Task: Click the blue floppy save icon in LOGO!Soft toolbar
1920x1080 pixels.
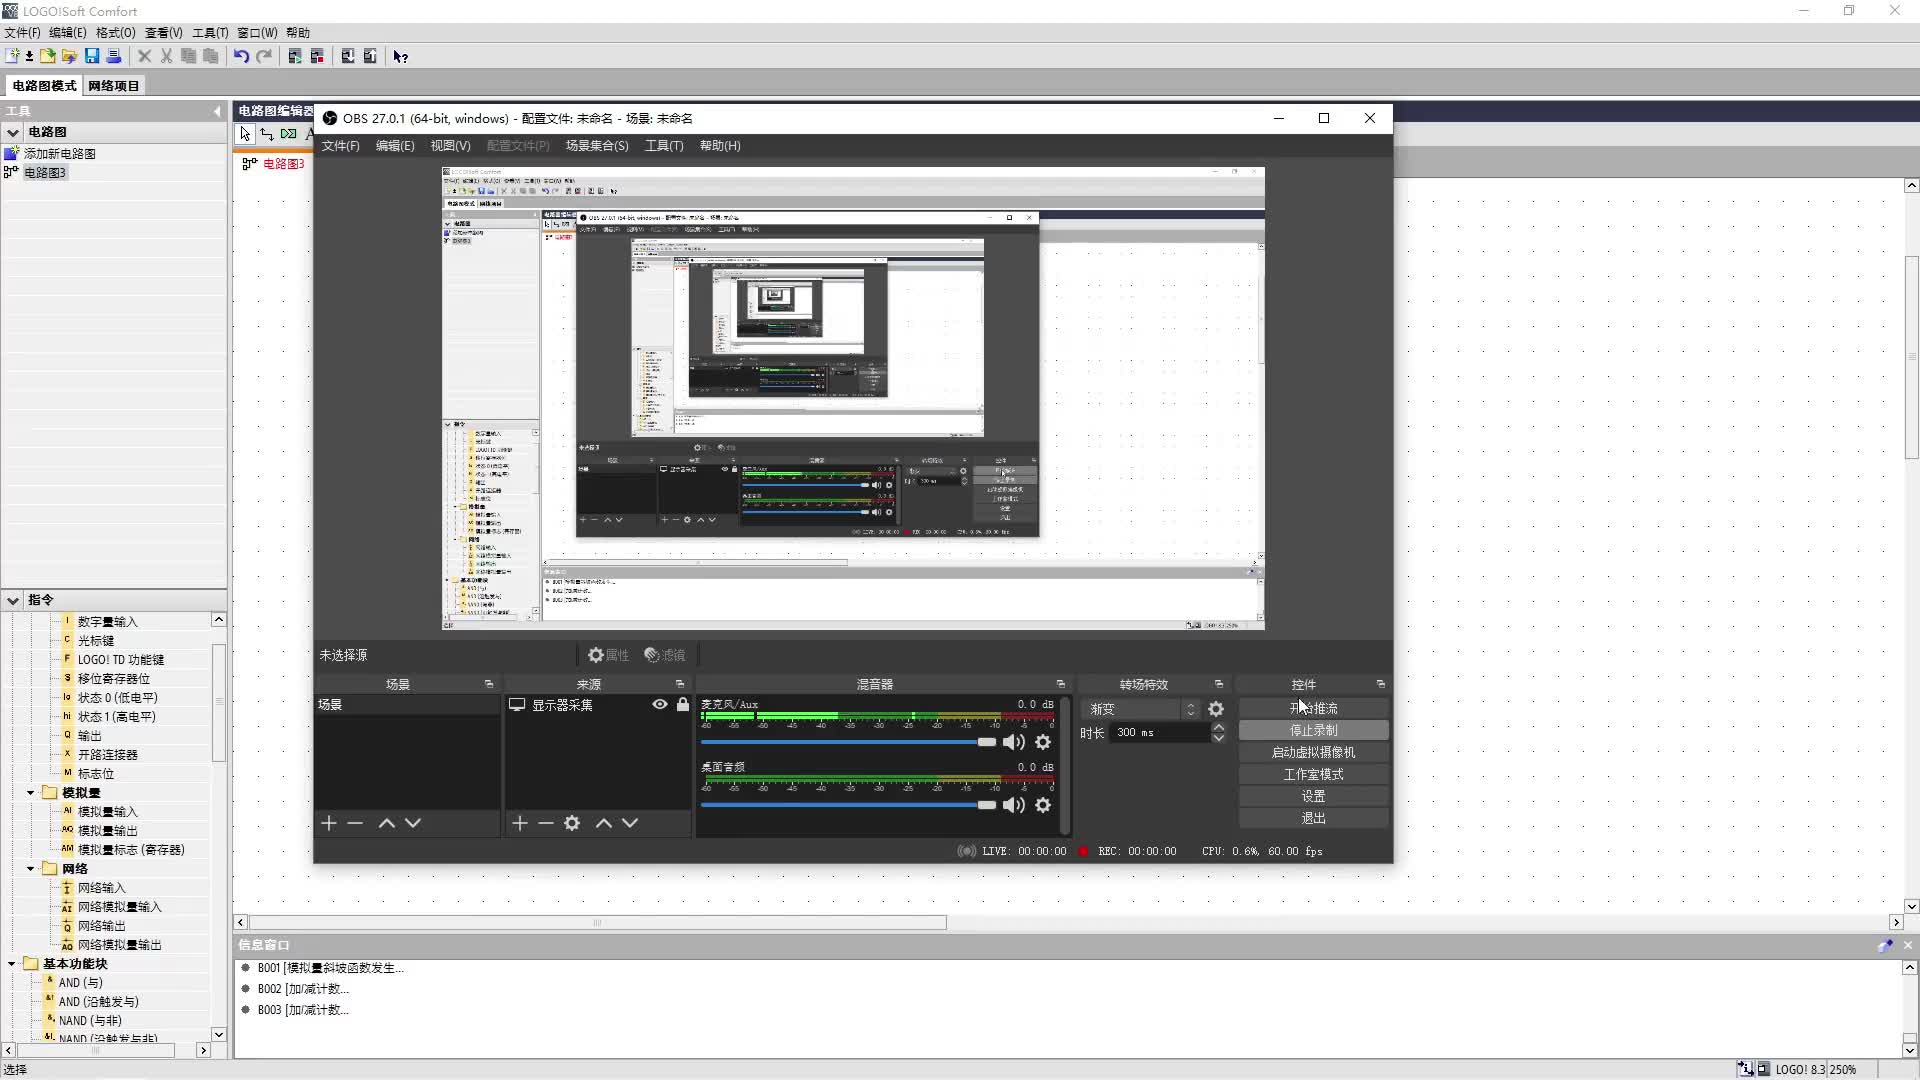Action: [x=92, y=56]
